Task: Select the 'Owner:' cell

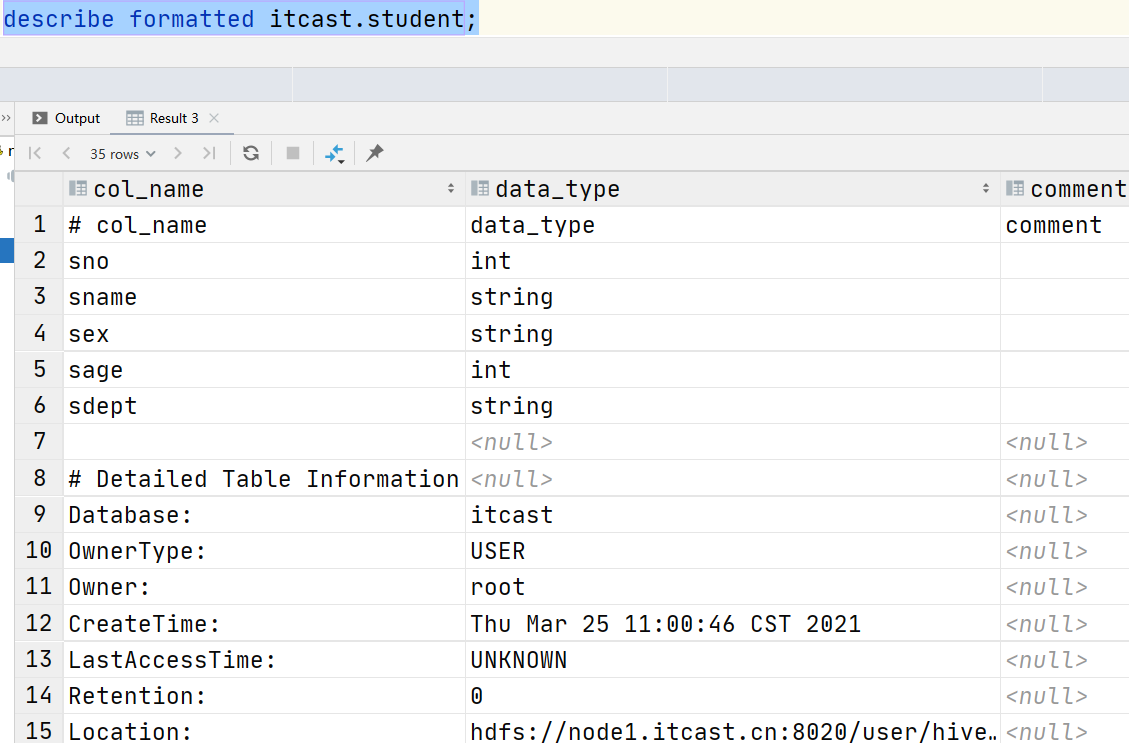Action: click(264, 587)
